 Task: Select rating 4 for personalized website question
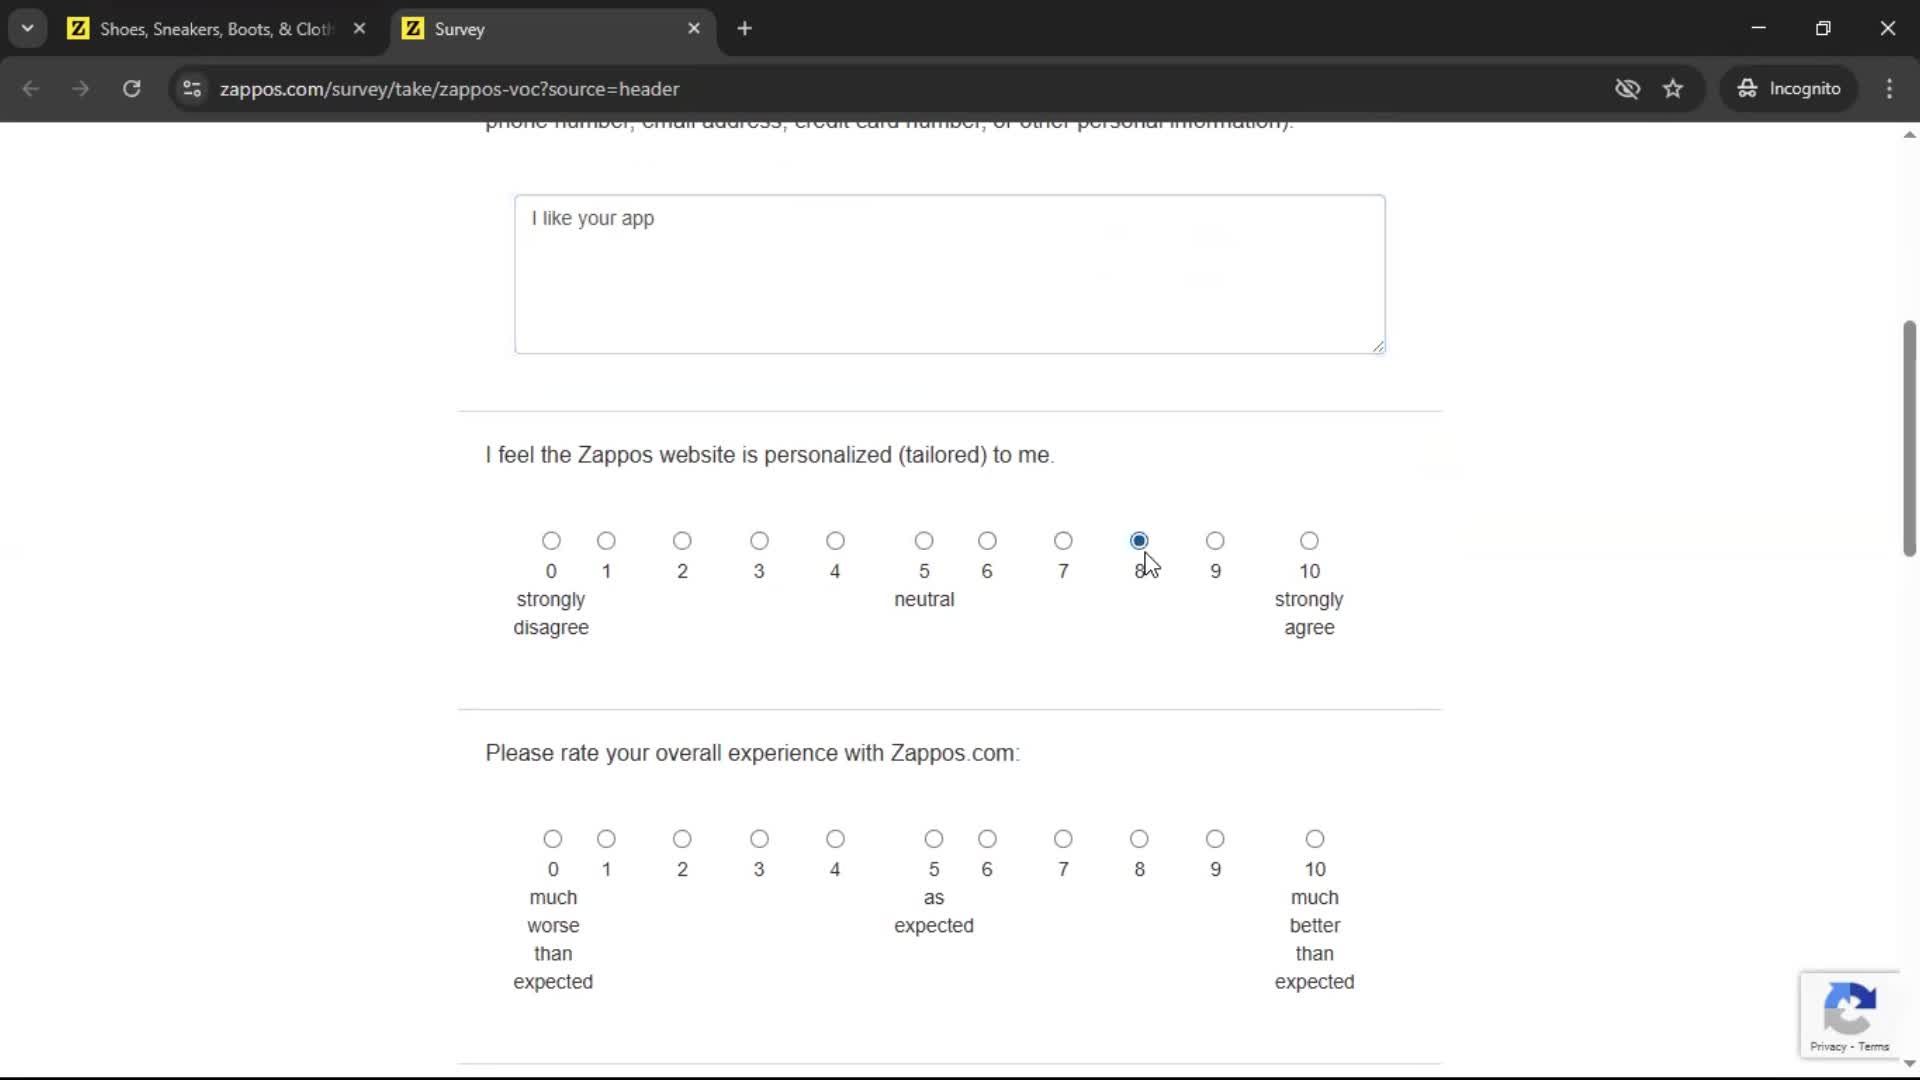835,541
